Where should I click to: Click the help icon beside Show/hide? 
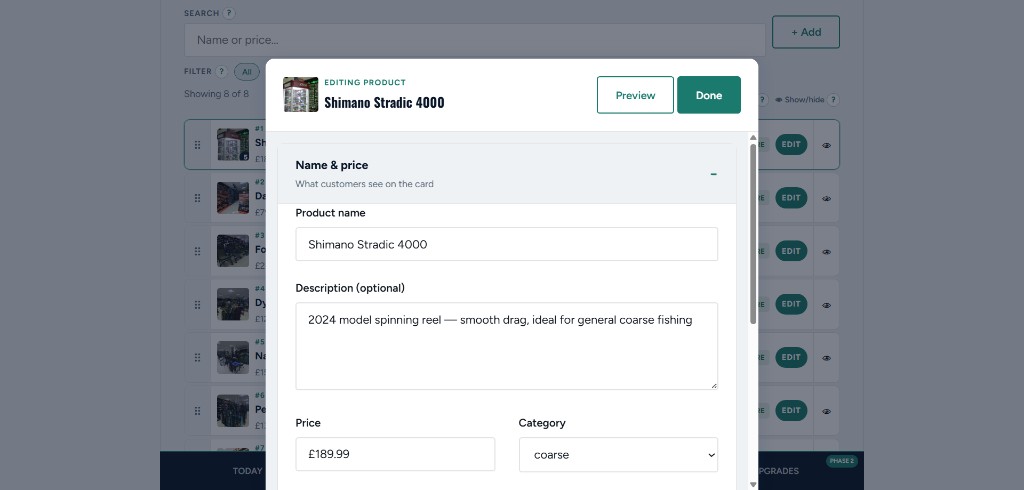point(833,100)
